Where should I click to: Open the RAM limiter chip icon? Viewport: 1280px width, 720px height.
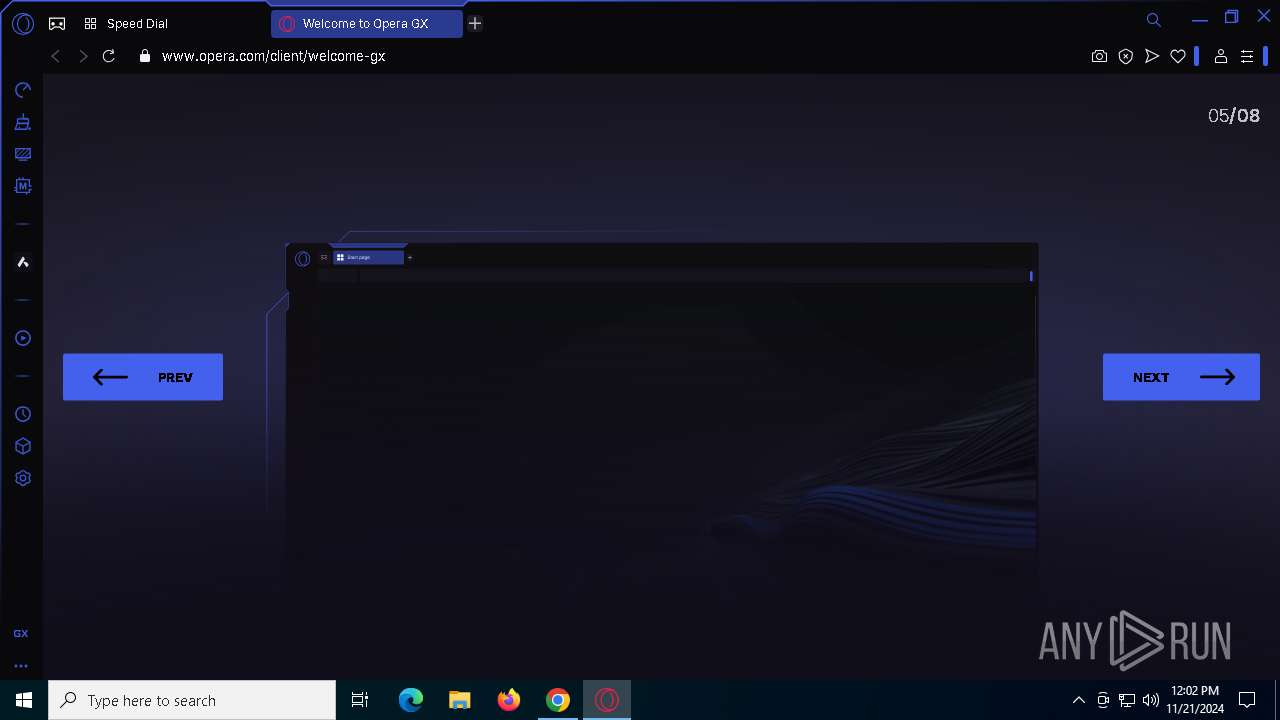22,186
